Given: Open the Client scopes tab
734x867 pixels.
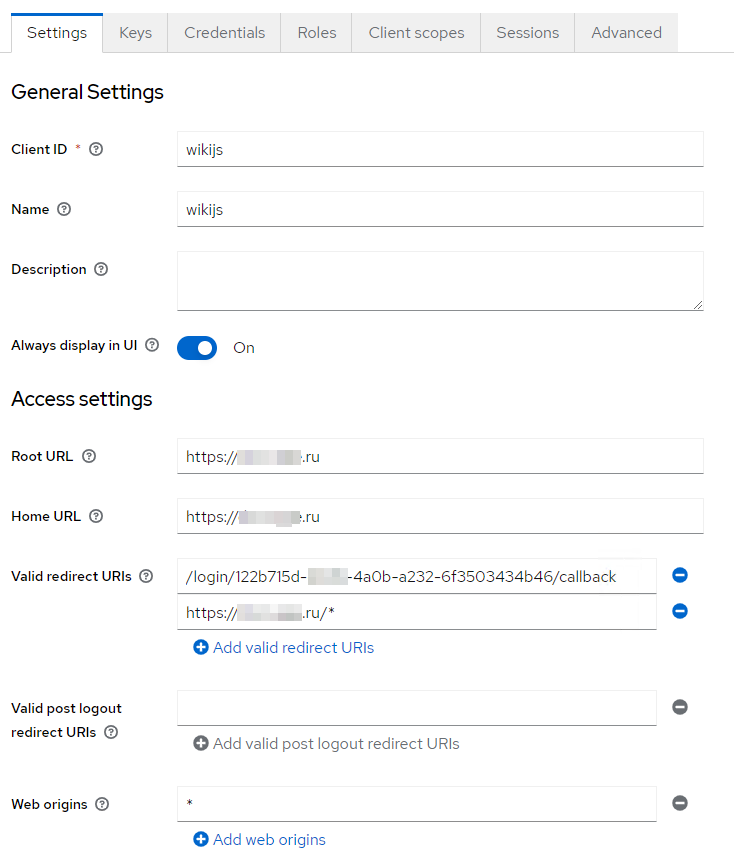Looking at the screenshot, I should pos(416,33).
